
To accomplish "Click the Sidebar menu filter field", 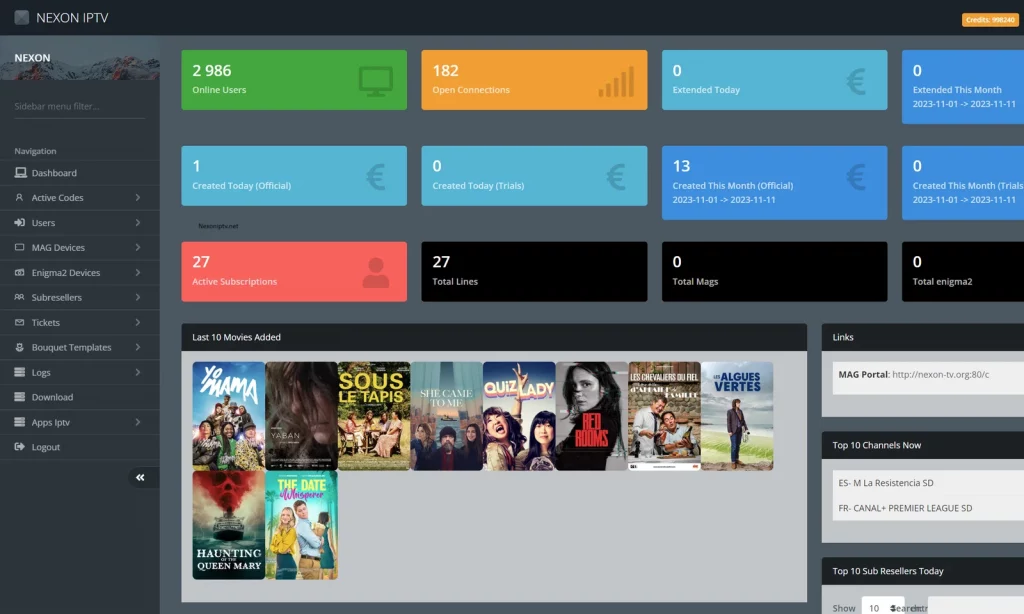I will click(80, 106).
